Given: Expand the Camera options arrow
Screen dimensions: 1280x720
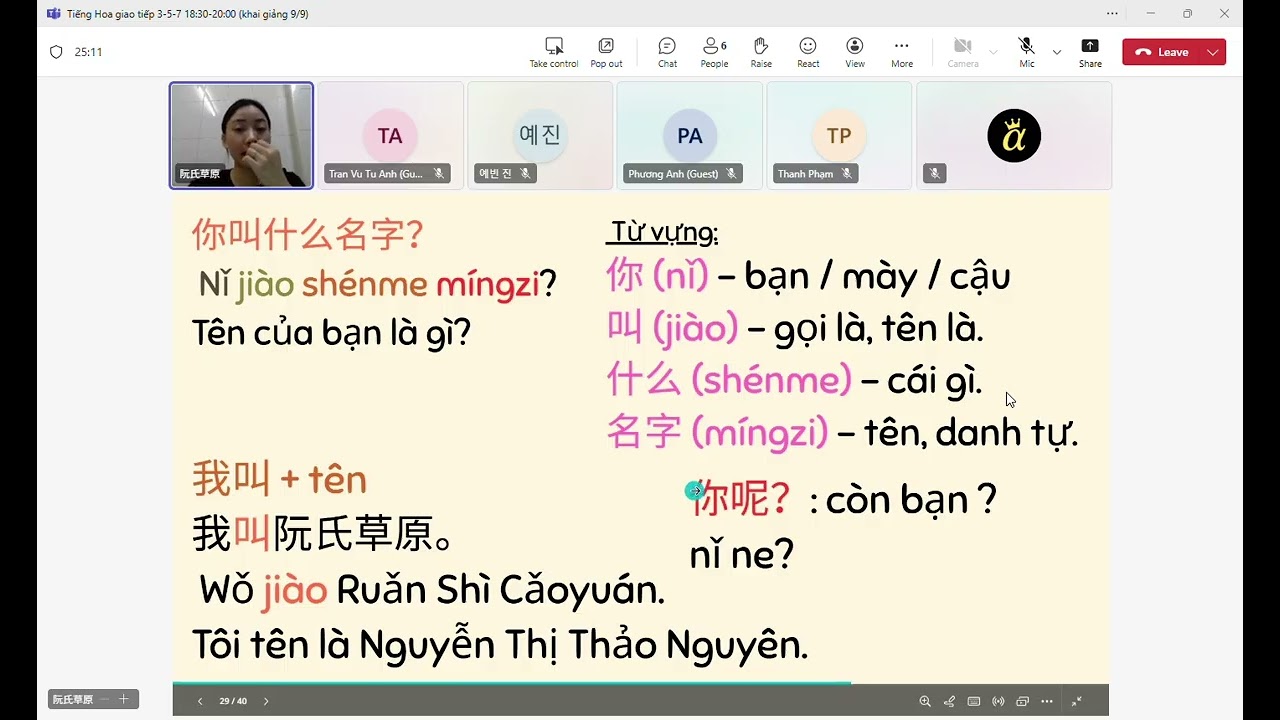Looking at the screenshot, I should click(993, 52).
